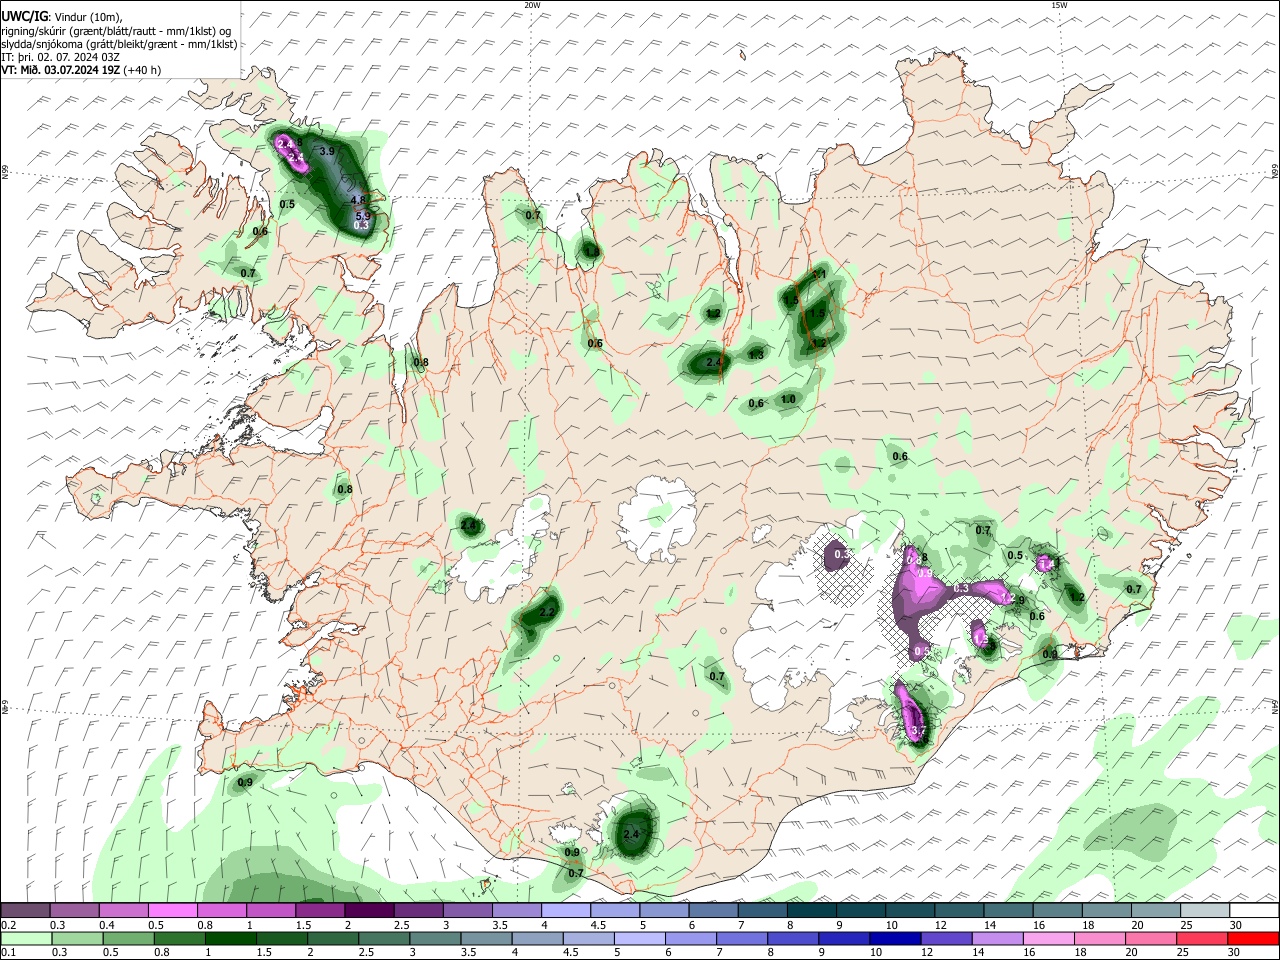The height and width of the screenshot is (960, 1280).
Task: Click the '3.9' precipitation value on the map
Action: coord(327,151)
